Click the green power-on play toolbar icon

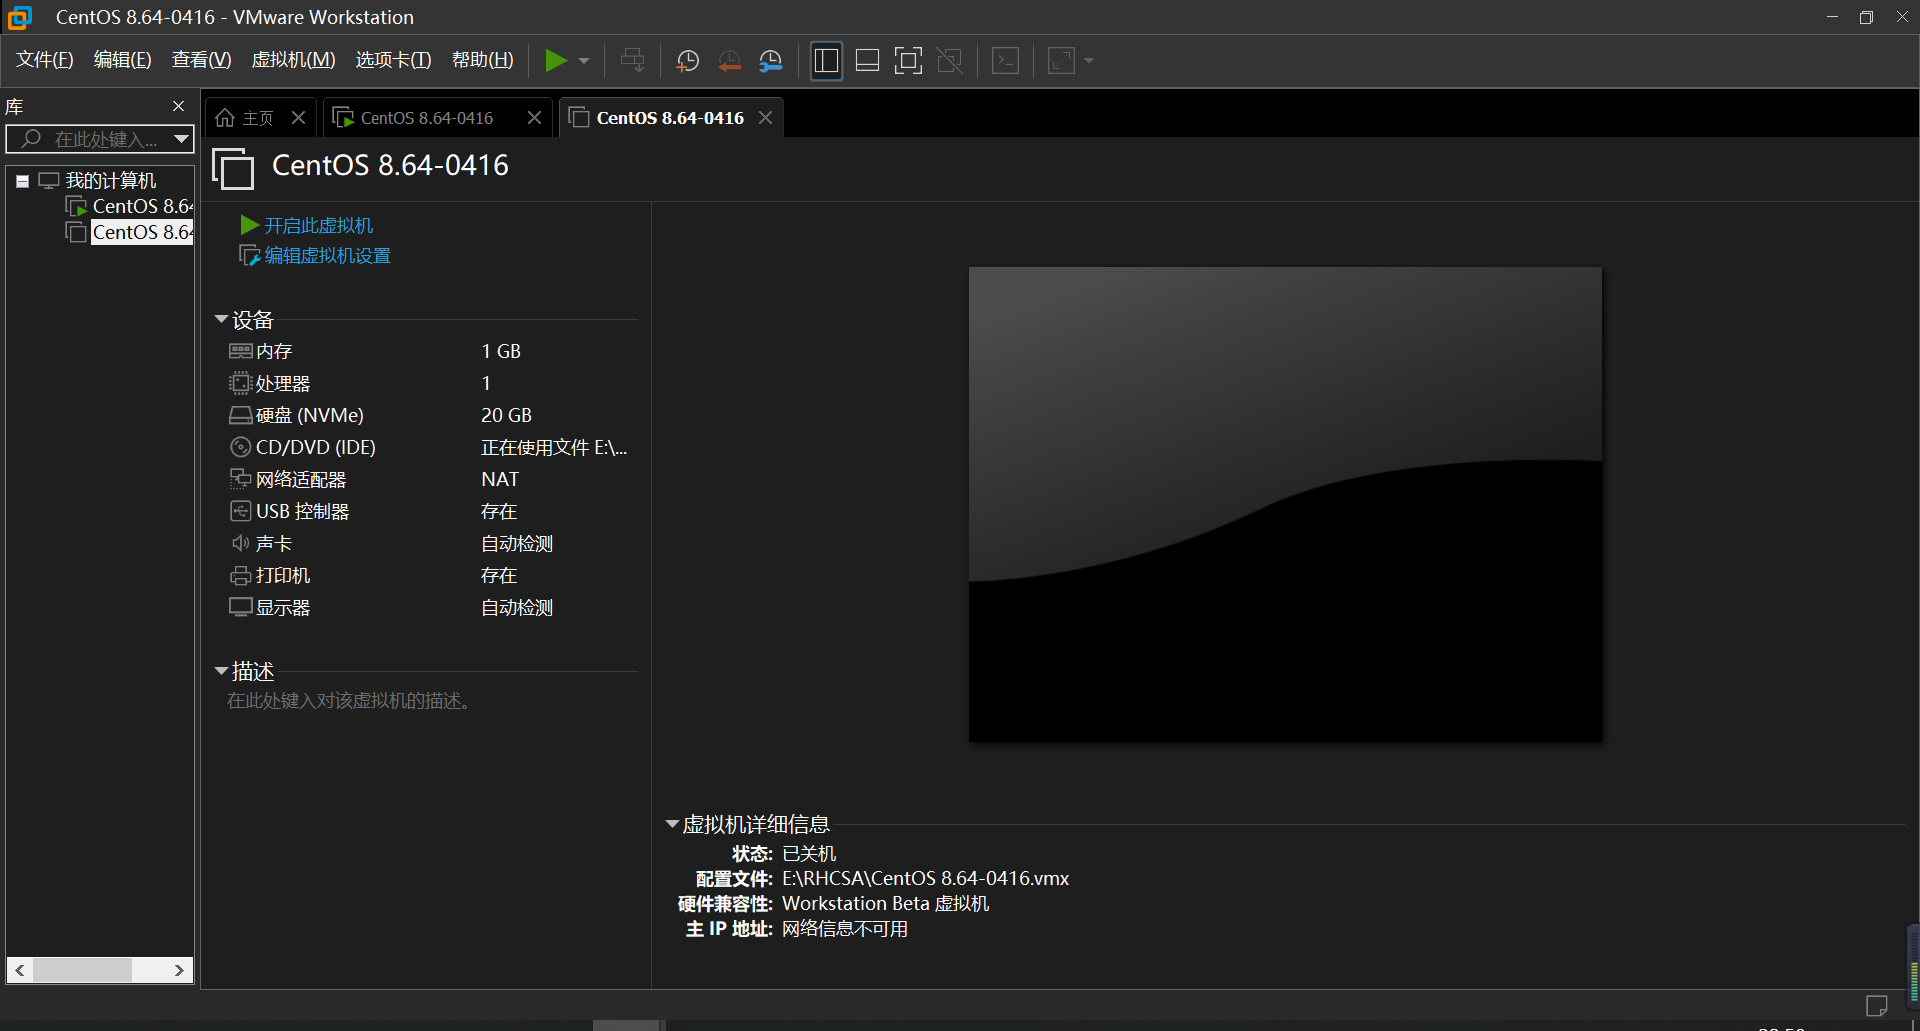(x=556, y=61)
